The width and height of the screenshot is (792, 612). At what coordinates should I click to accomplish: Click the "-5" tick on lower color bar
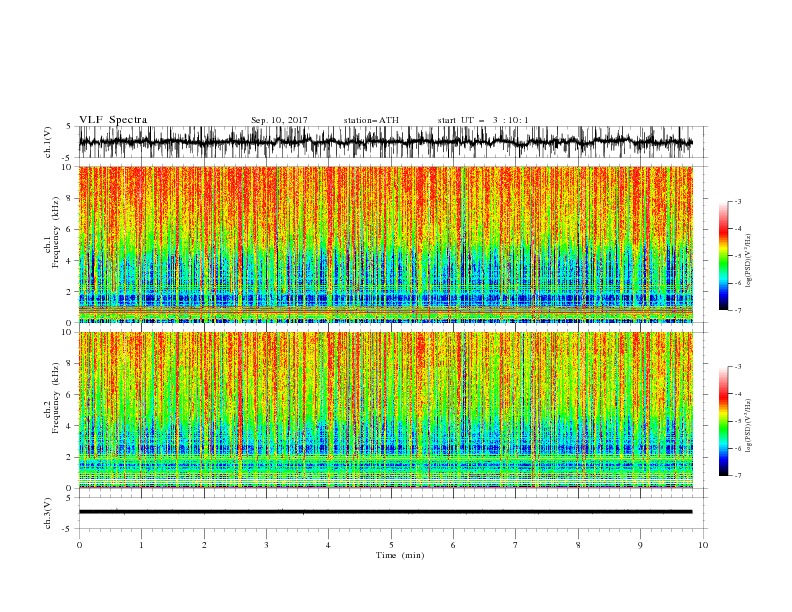pyautogui.click(x=738, y=421)
